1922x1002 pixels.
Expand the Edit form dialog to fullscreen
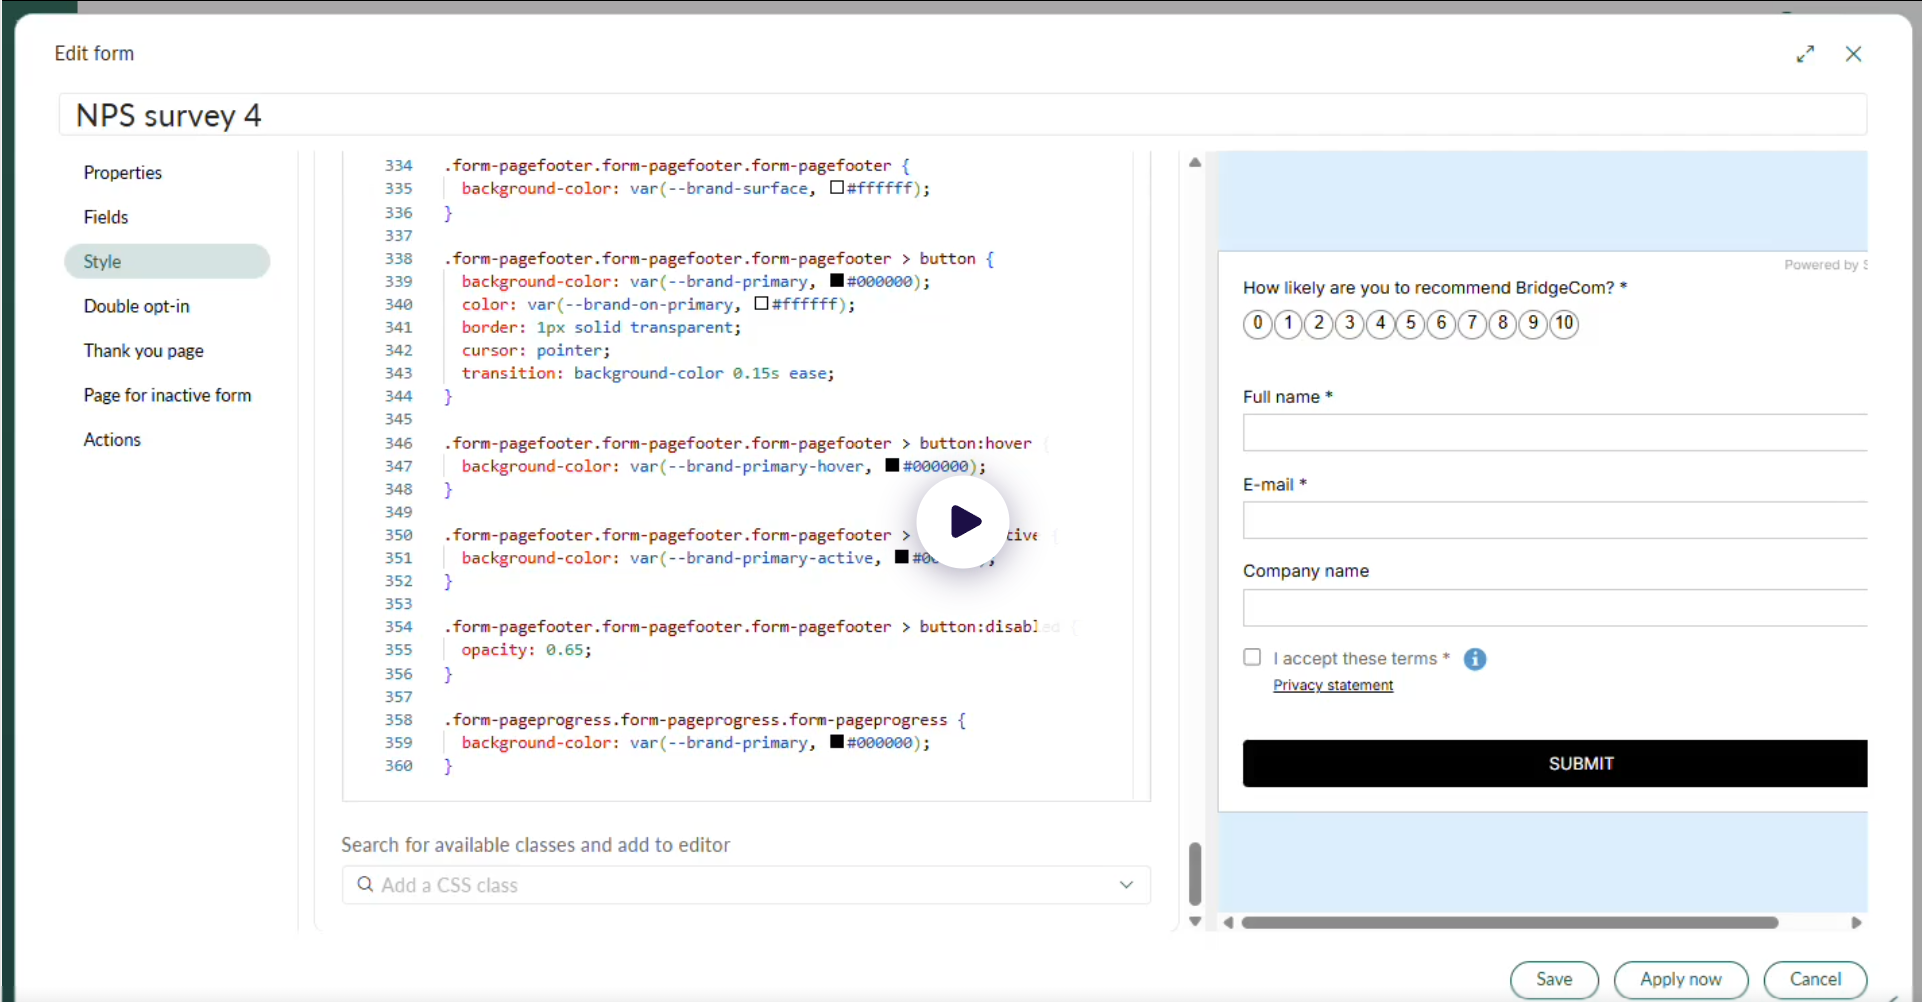click(1805, 54)
